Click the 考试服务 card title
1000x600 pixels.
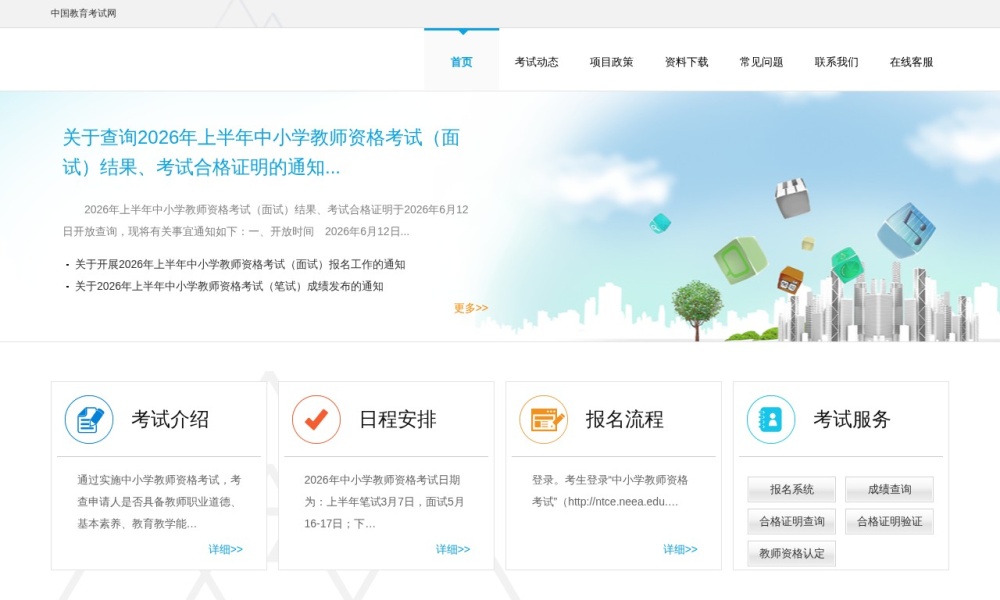(852, 420)
